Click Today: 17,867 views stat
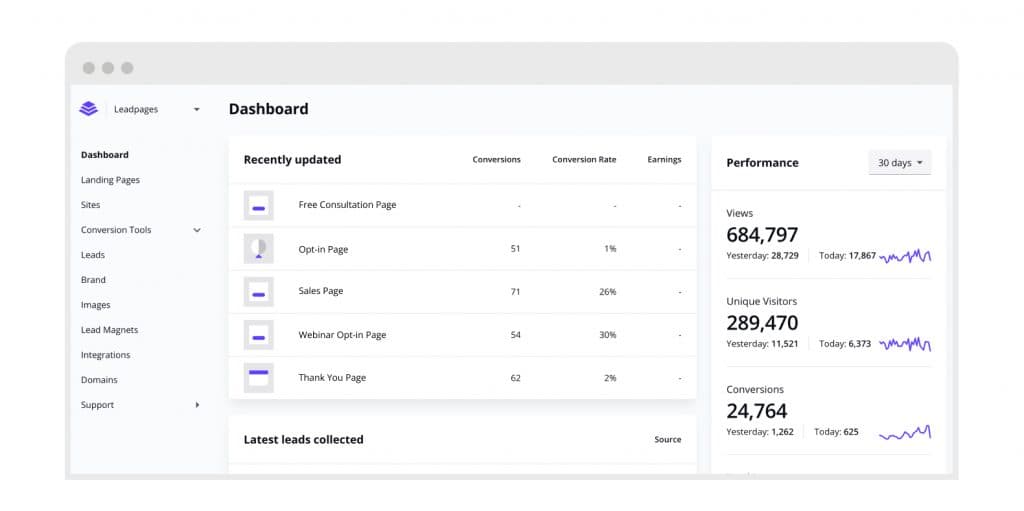The height and width of the screenshot is (511, 1024). point(848,256)
